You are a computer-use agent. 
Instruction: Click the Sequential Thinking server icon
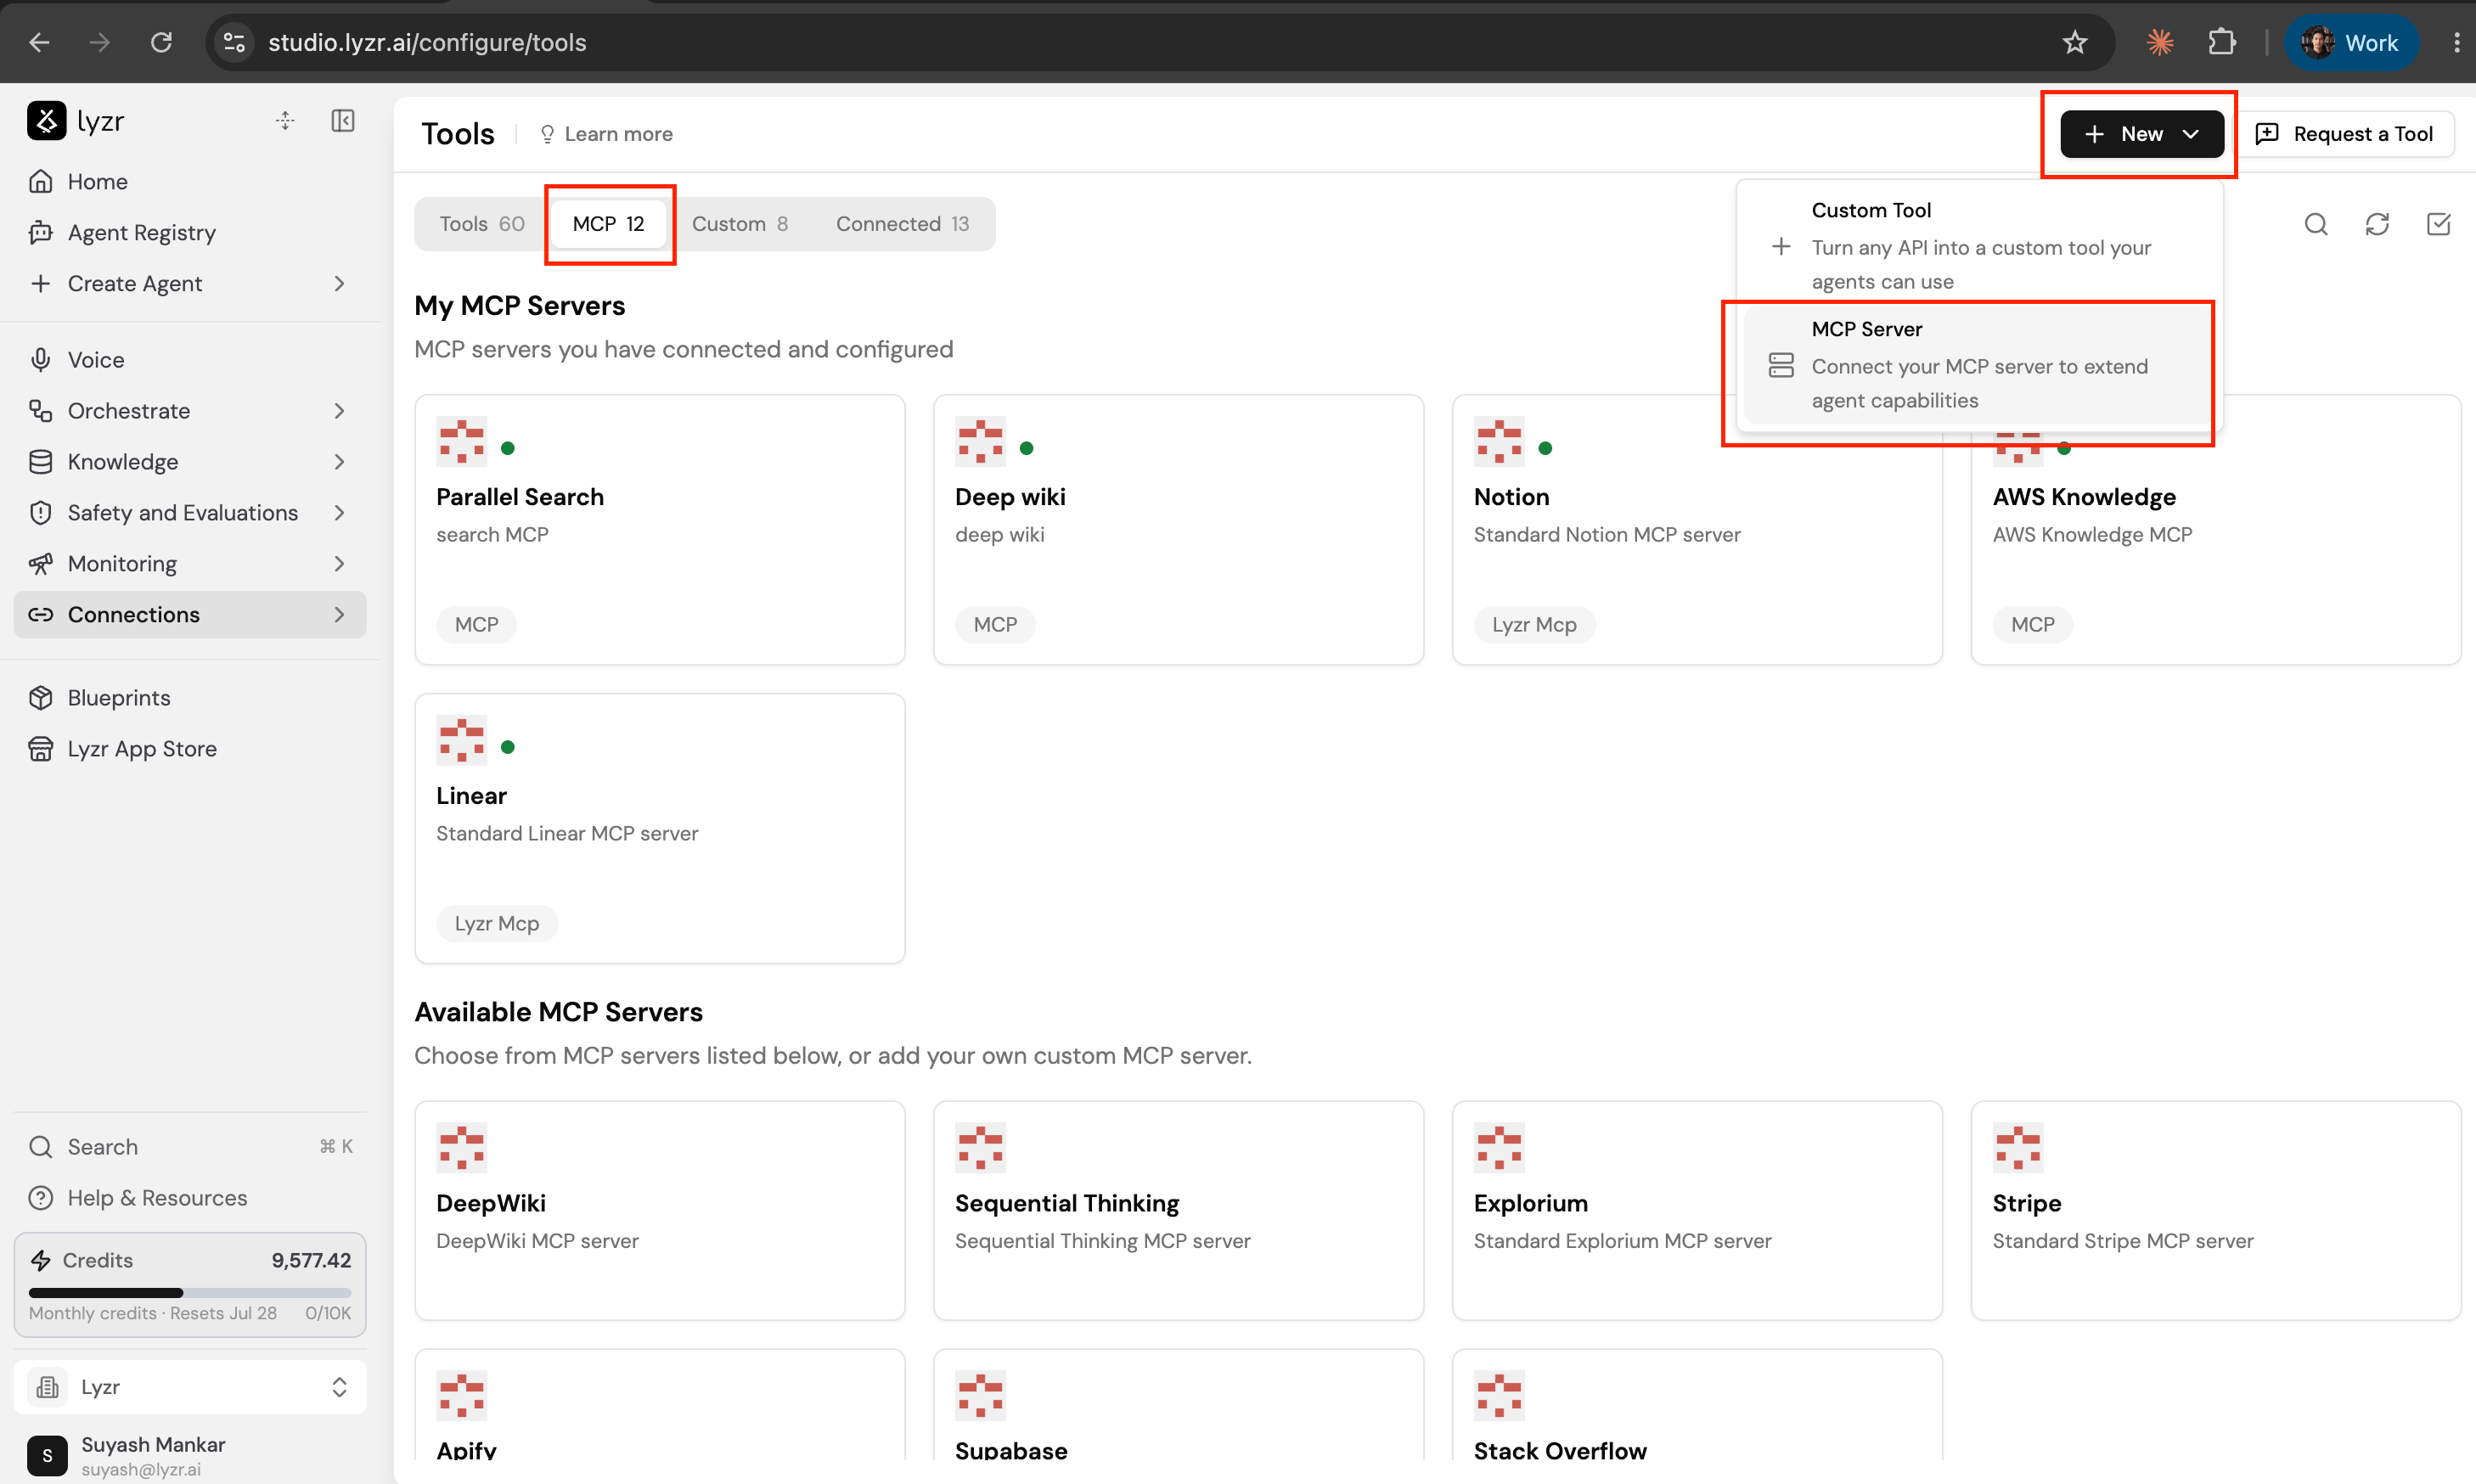[x=980, y=1147]
